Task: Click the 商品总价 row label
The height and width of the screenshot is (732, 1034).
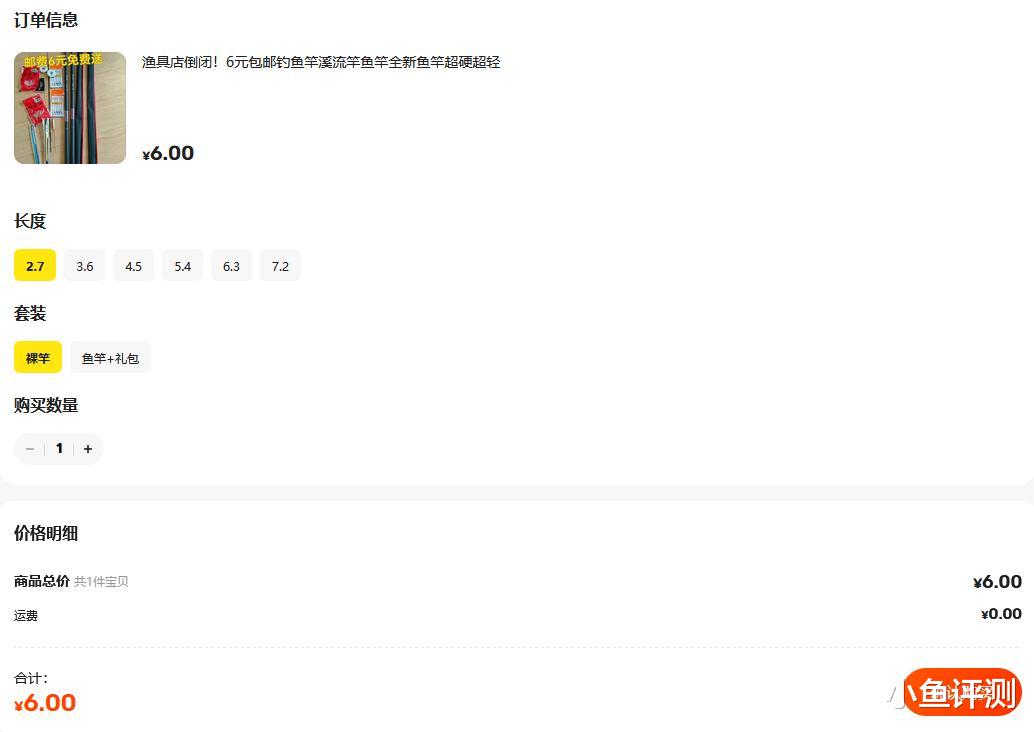Action: coord(42,581)
